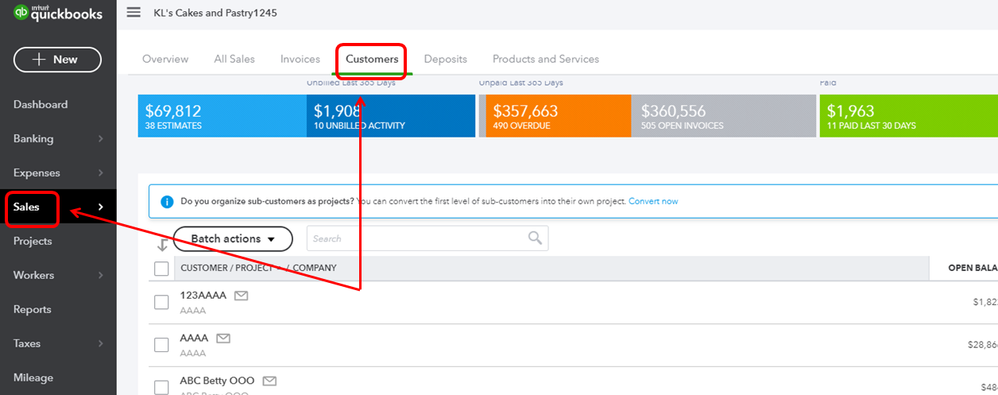Check the box for customer 123AAAA
The image size is (998, 395).
click(162, 302)
